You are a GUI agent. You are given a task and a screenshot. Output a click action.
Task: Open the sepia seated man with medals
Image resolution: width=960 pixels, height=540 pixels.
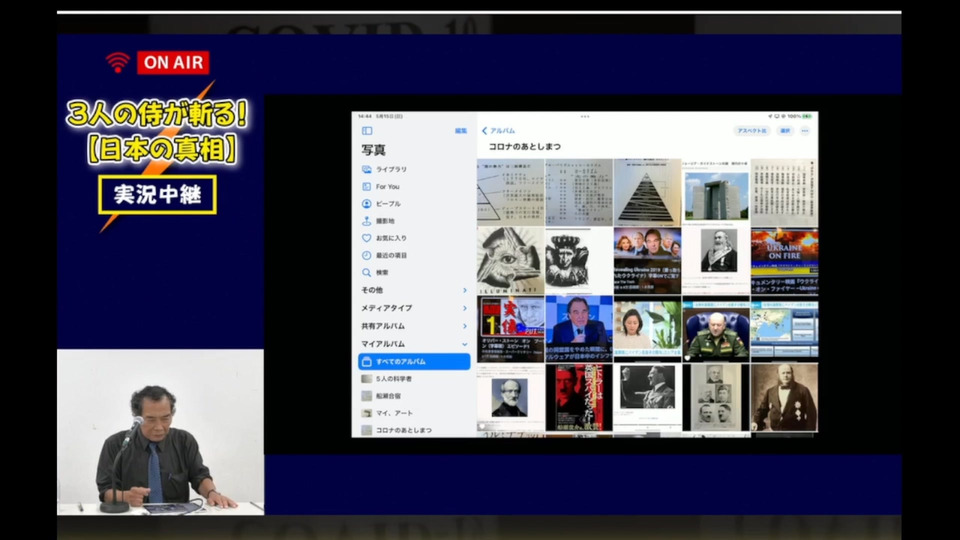click(x=784, y=398)
